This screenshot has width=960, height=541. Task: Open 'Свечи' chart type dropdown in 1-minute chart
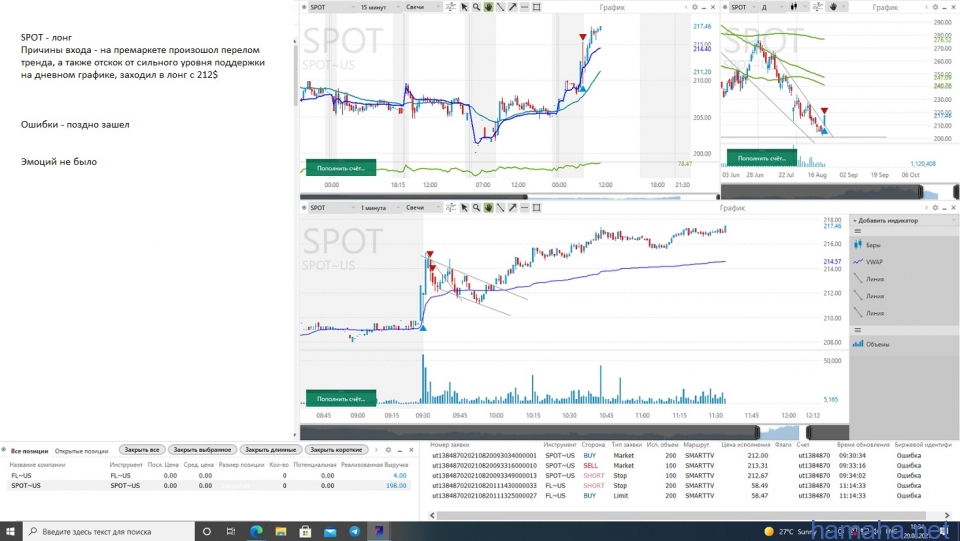[x=422, y=208]
